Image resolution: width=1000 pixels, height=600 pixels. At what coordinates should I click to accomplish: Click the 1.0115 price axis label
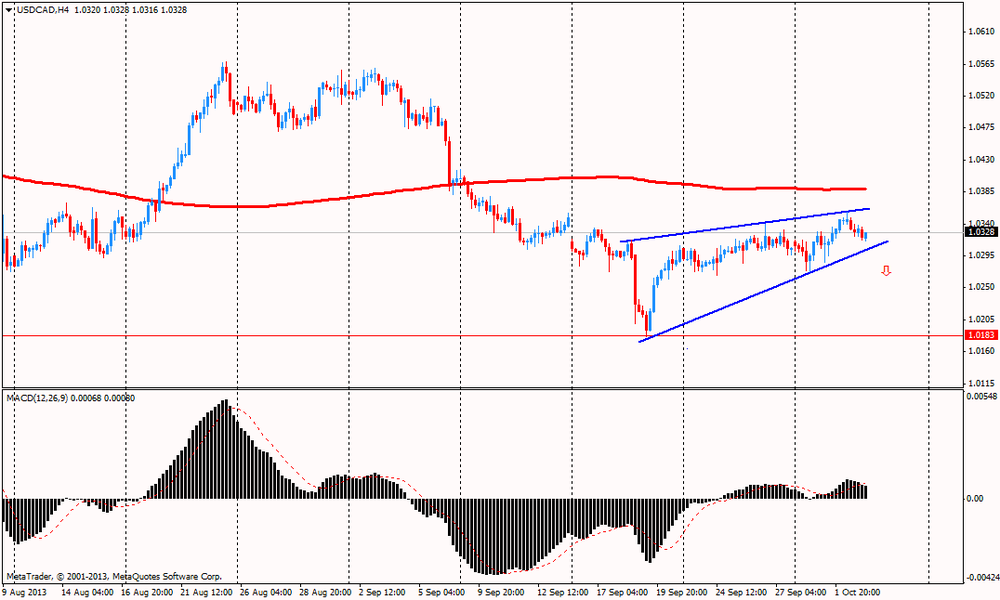click(981, 383)
